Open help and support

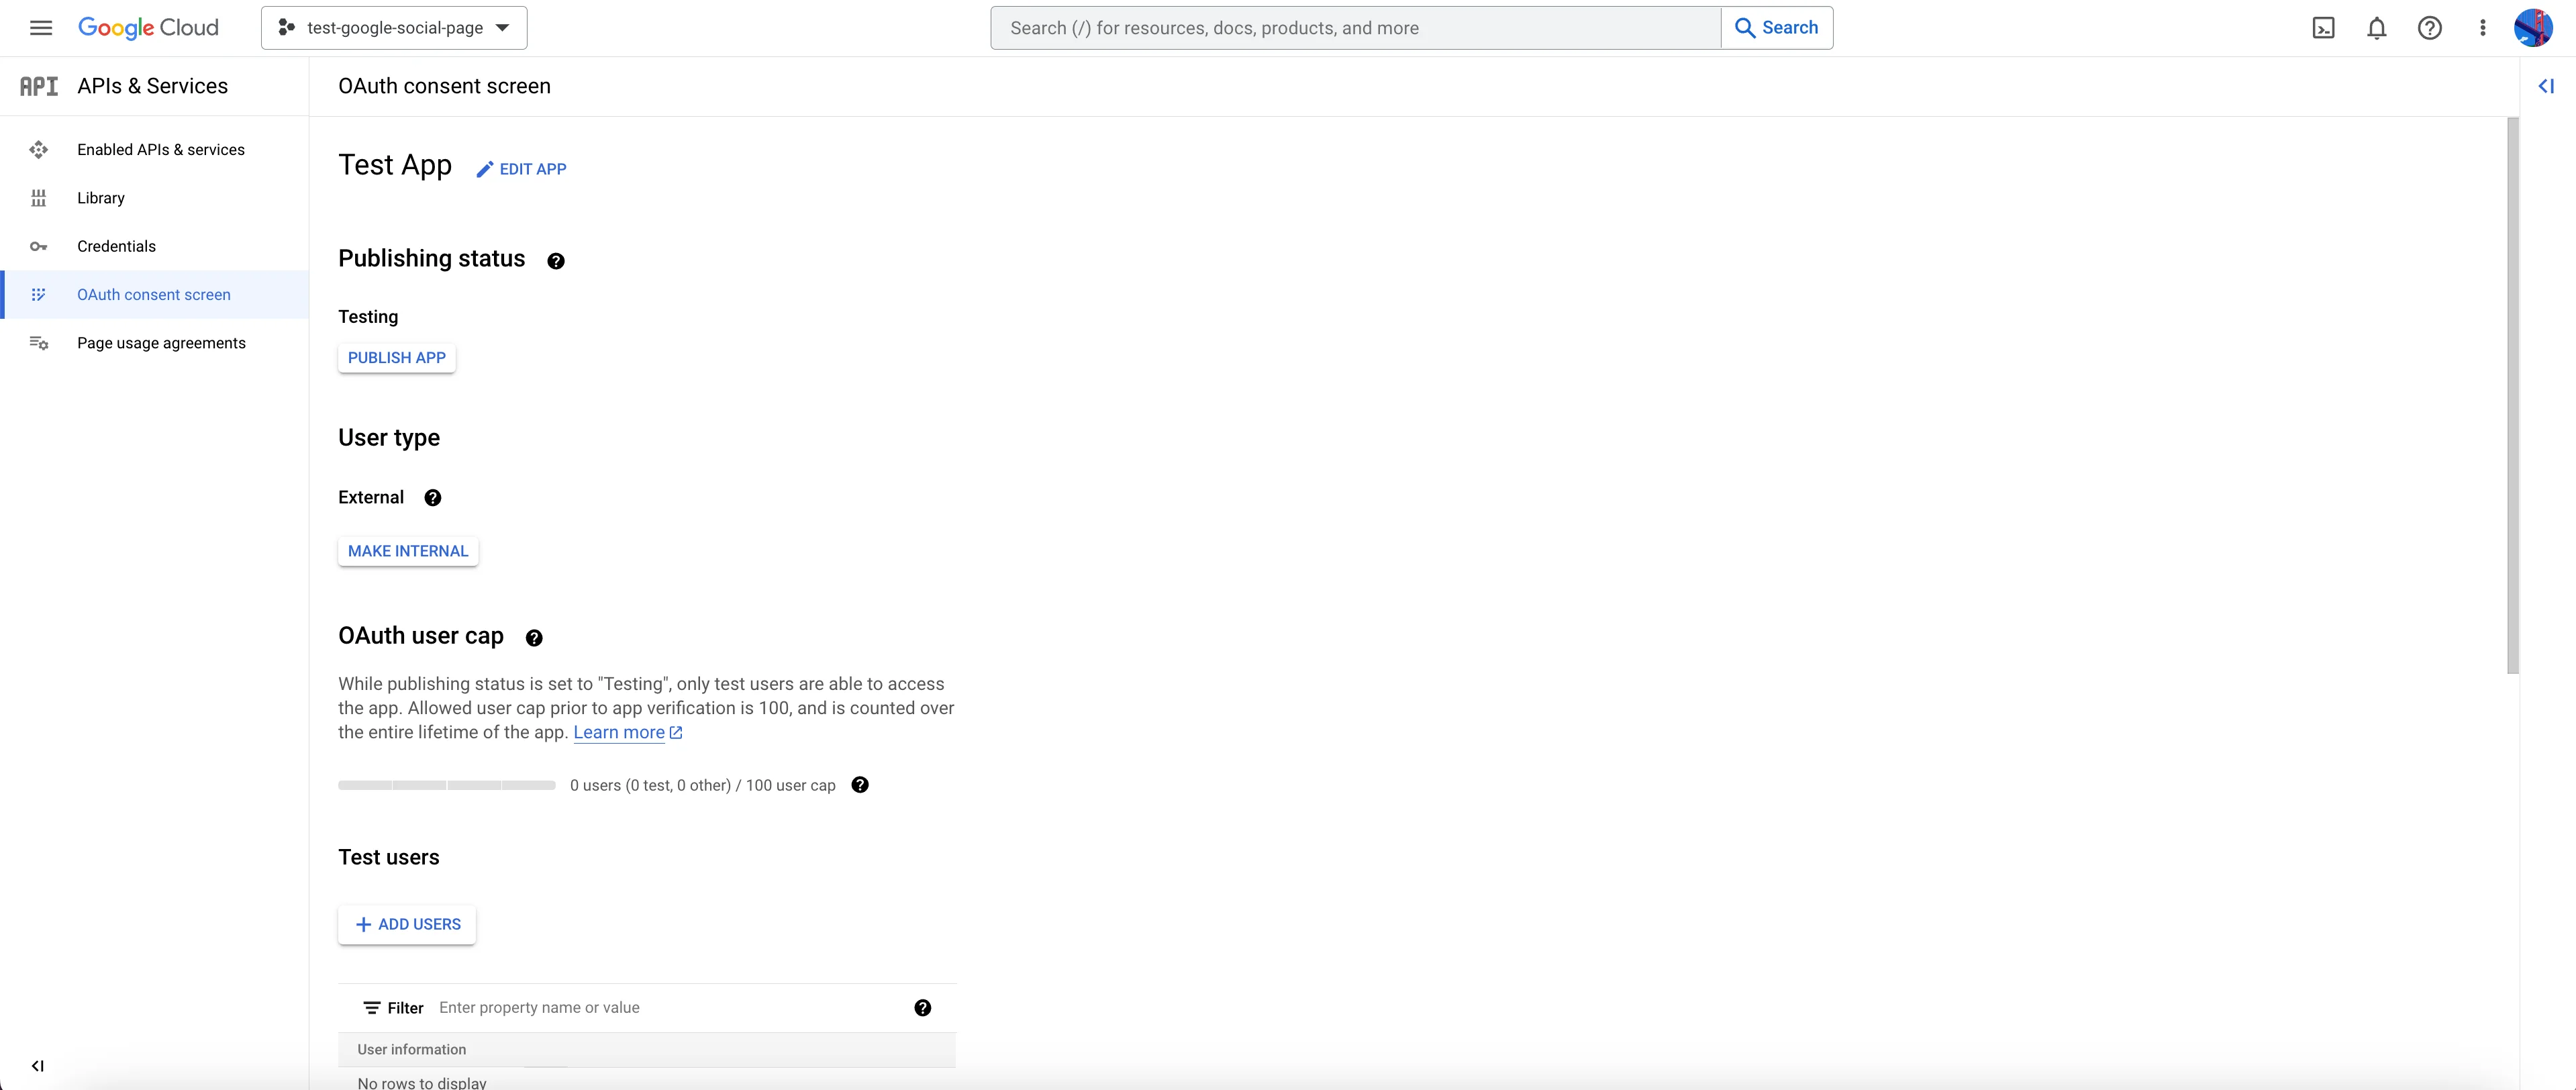pyautogui.click(x=2430, y=27)
